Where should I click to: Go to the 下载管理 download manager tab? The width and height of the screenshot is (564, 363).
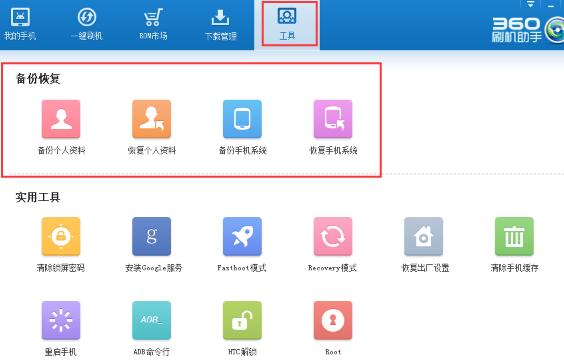pyautogui.click(x=220, y=23)
